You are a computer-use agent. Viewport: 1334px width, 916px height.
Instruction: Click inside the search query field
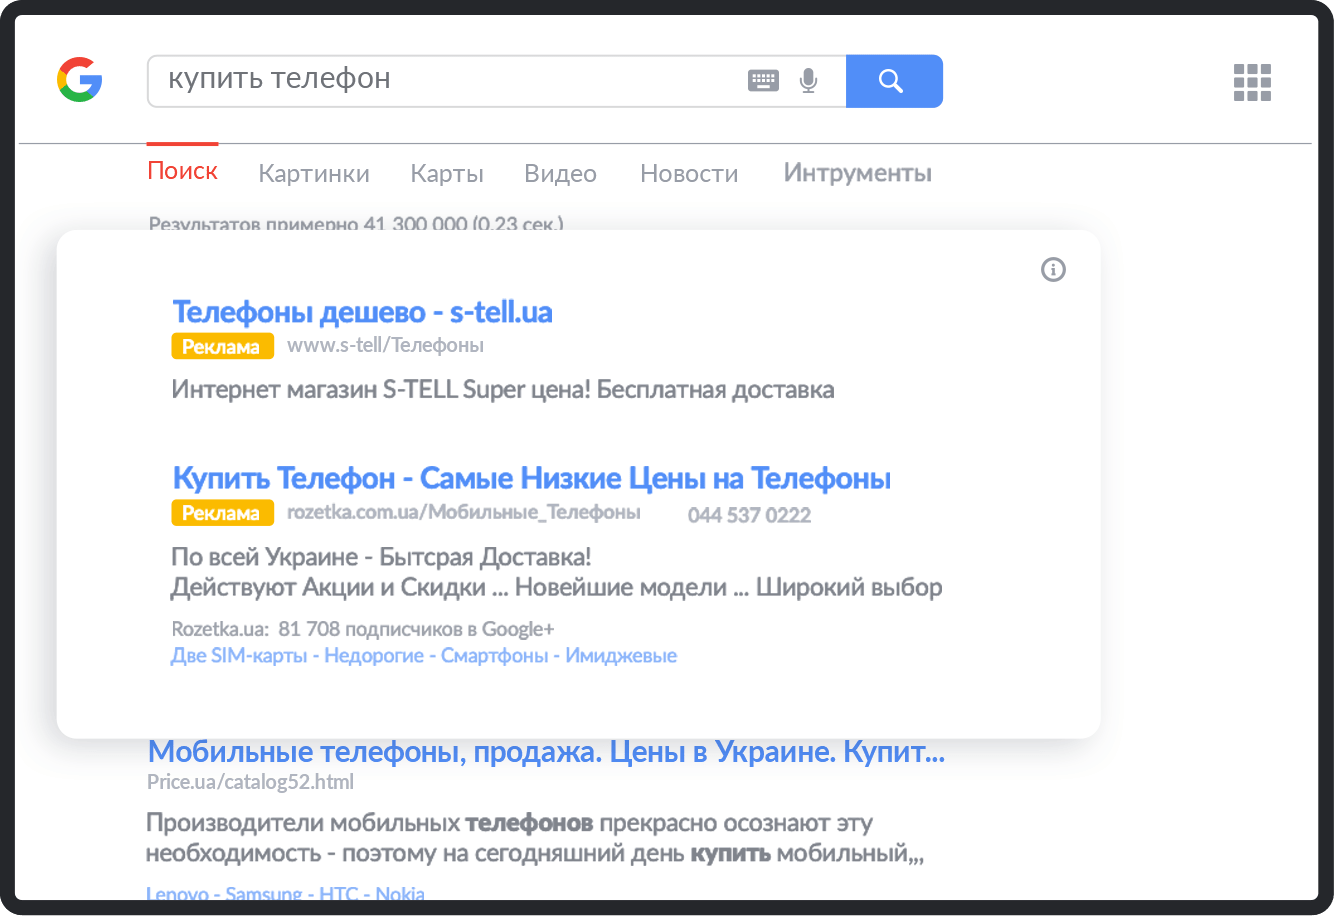(450, 80)
